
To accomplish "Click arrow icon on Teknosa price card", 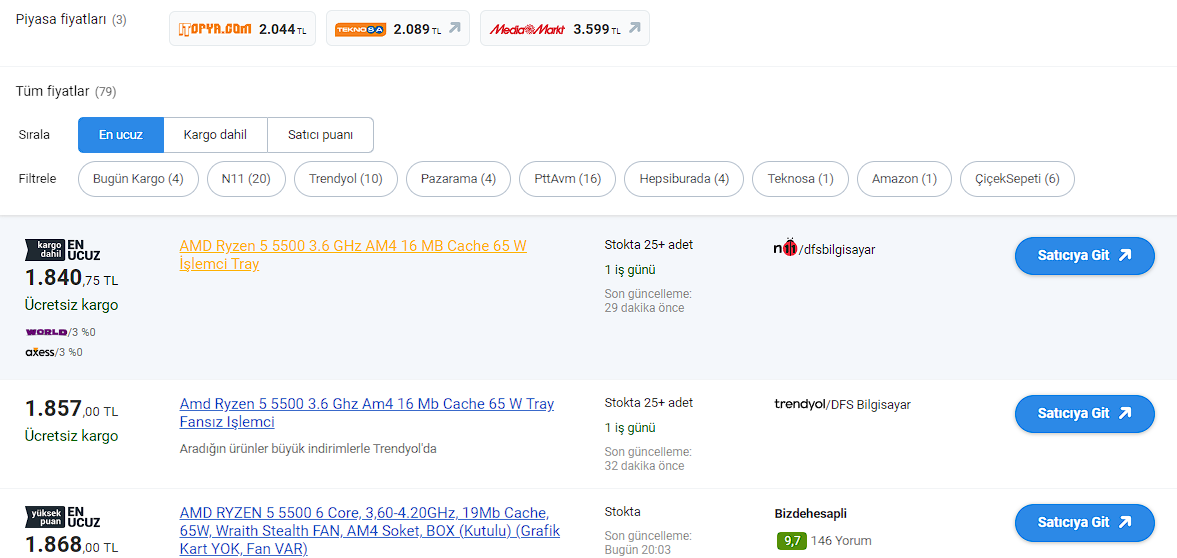I will tap(454, 29).
